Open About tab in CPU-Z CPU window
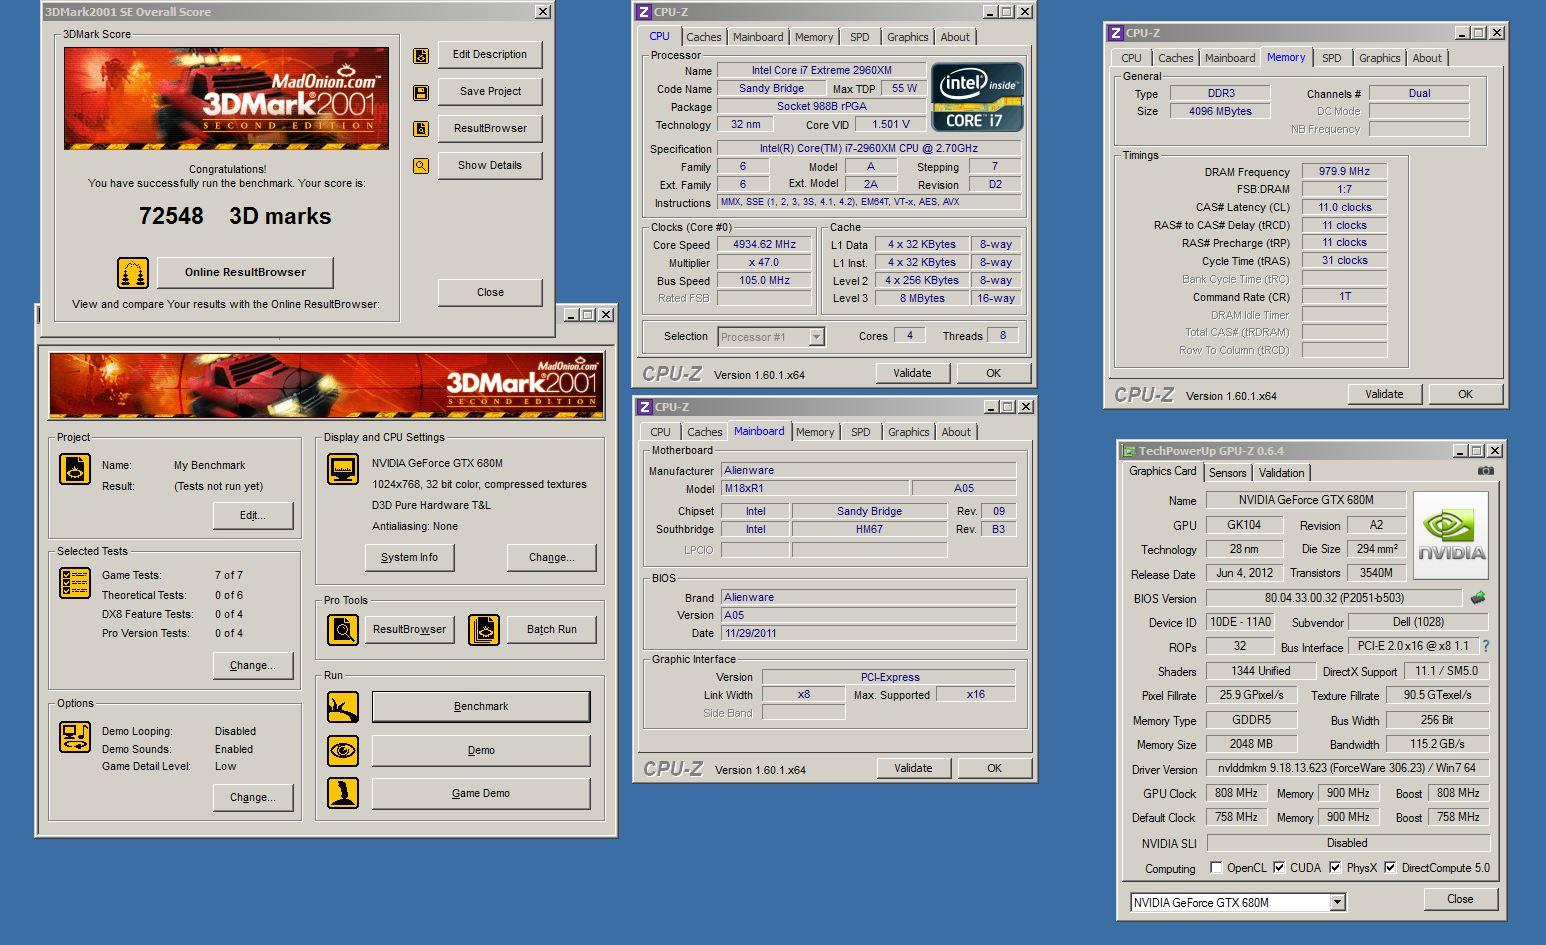This screenshot has height=945, width=1546. pyautogui.click(x=954, y=37)
